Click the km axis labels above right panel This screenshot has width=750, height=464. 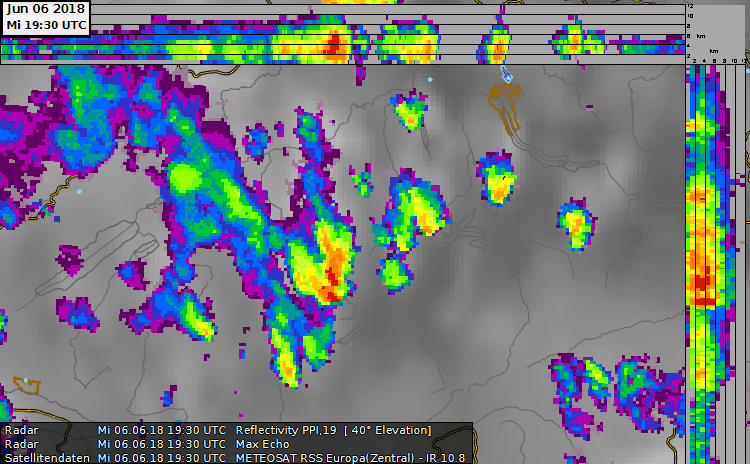715,61
